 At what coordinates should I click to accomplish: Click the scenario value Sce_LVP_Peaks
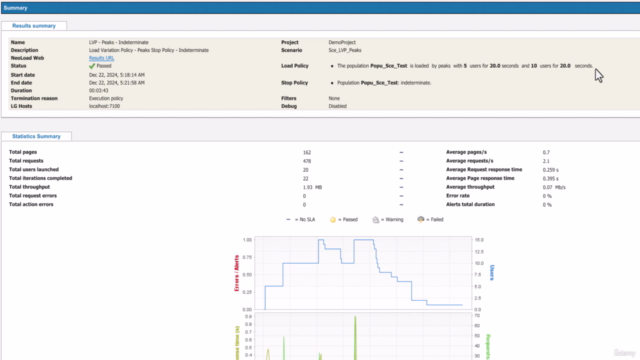(345, 50)
